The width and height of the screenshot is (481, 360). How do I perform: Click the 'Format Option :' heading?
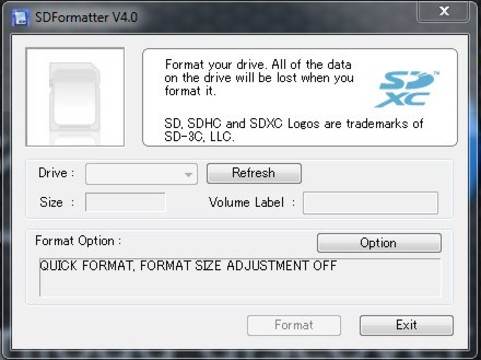[x=78, y=241]
